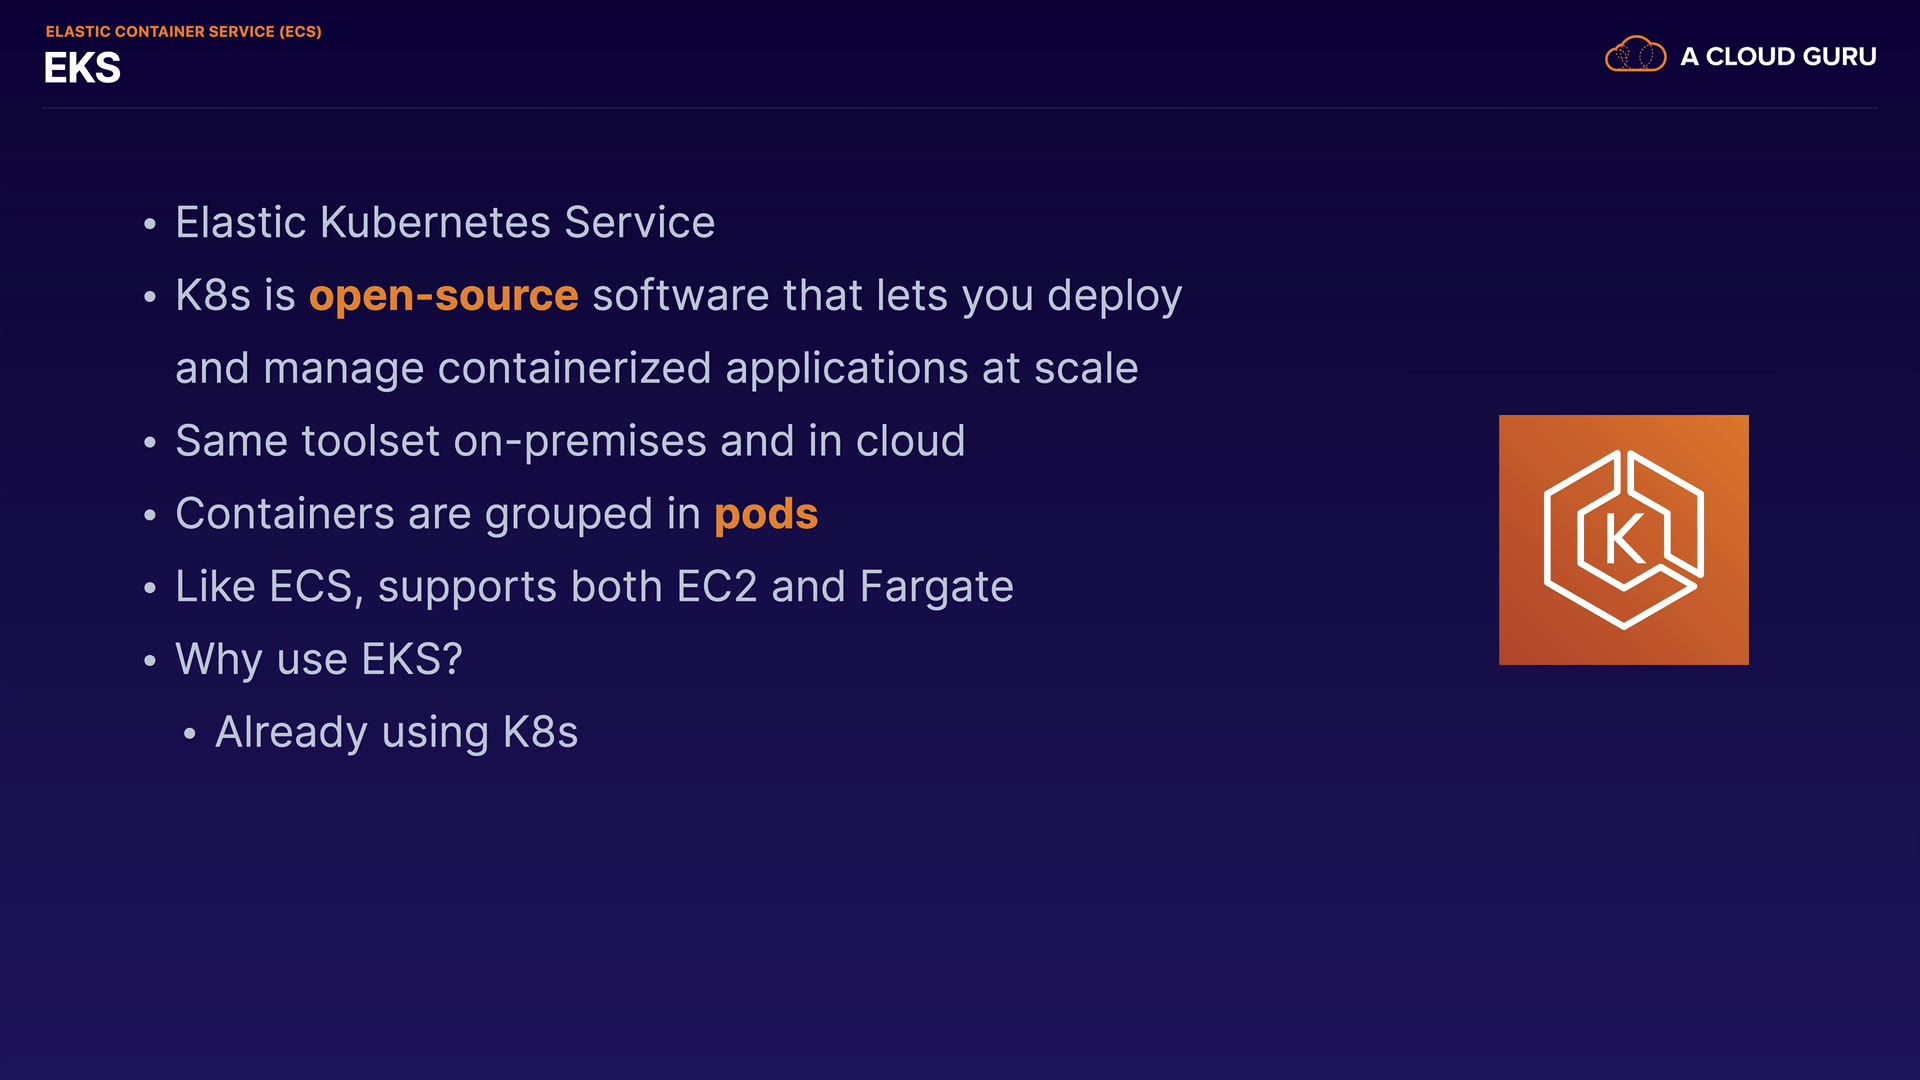
Task: Click the "K8s is" text at the bullet start
Action: [x=235, y=296]
